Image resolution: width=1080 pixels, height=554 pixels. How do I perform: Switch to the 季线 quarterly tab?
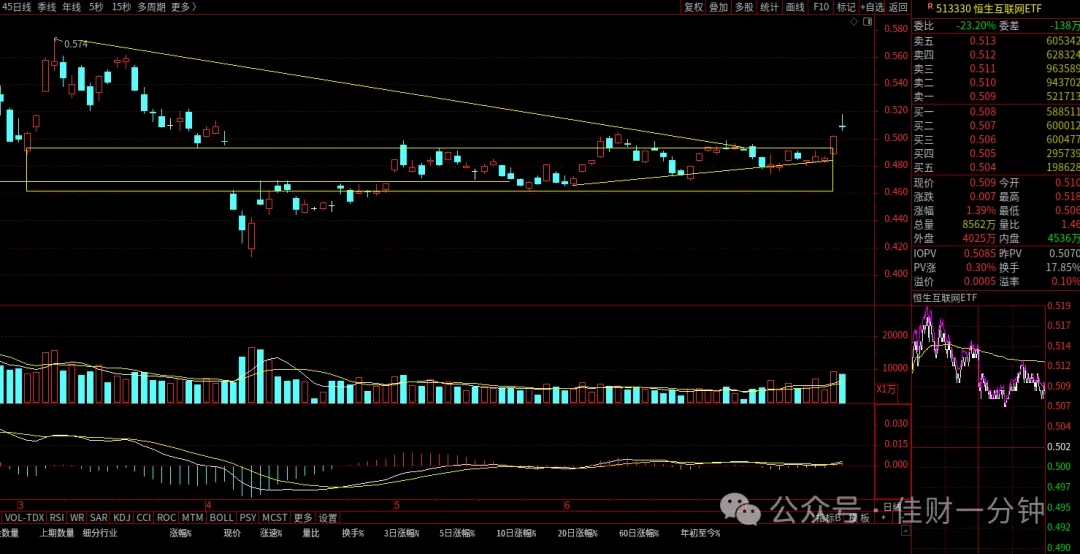click(47, 7)
